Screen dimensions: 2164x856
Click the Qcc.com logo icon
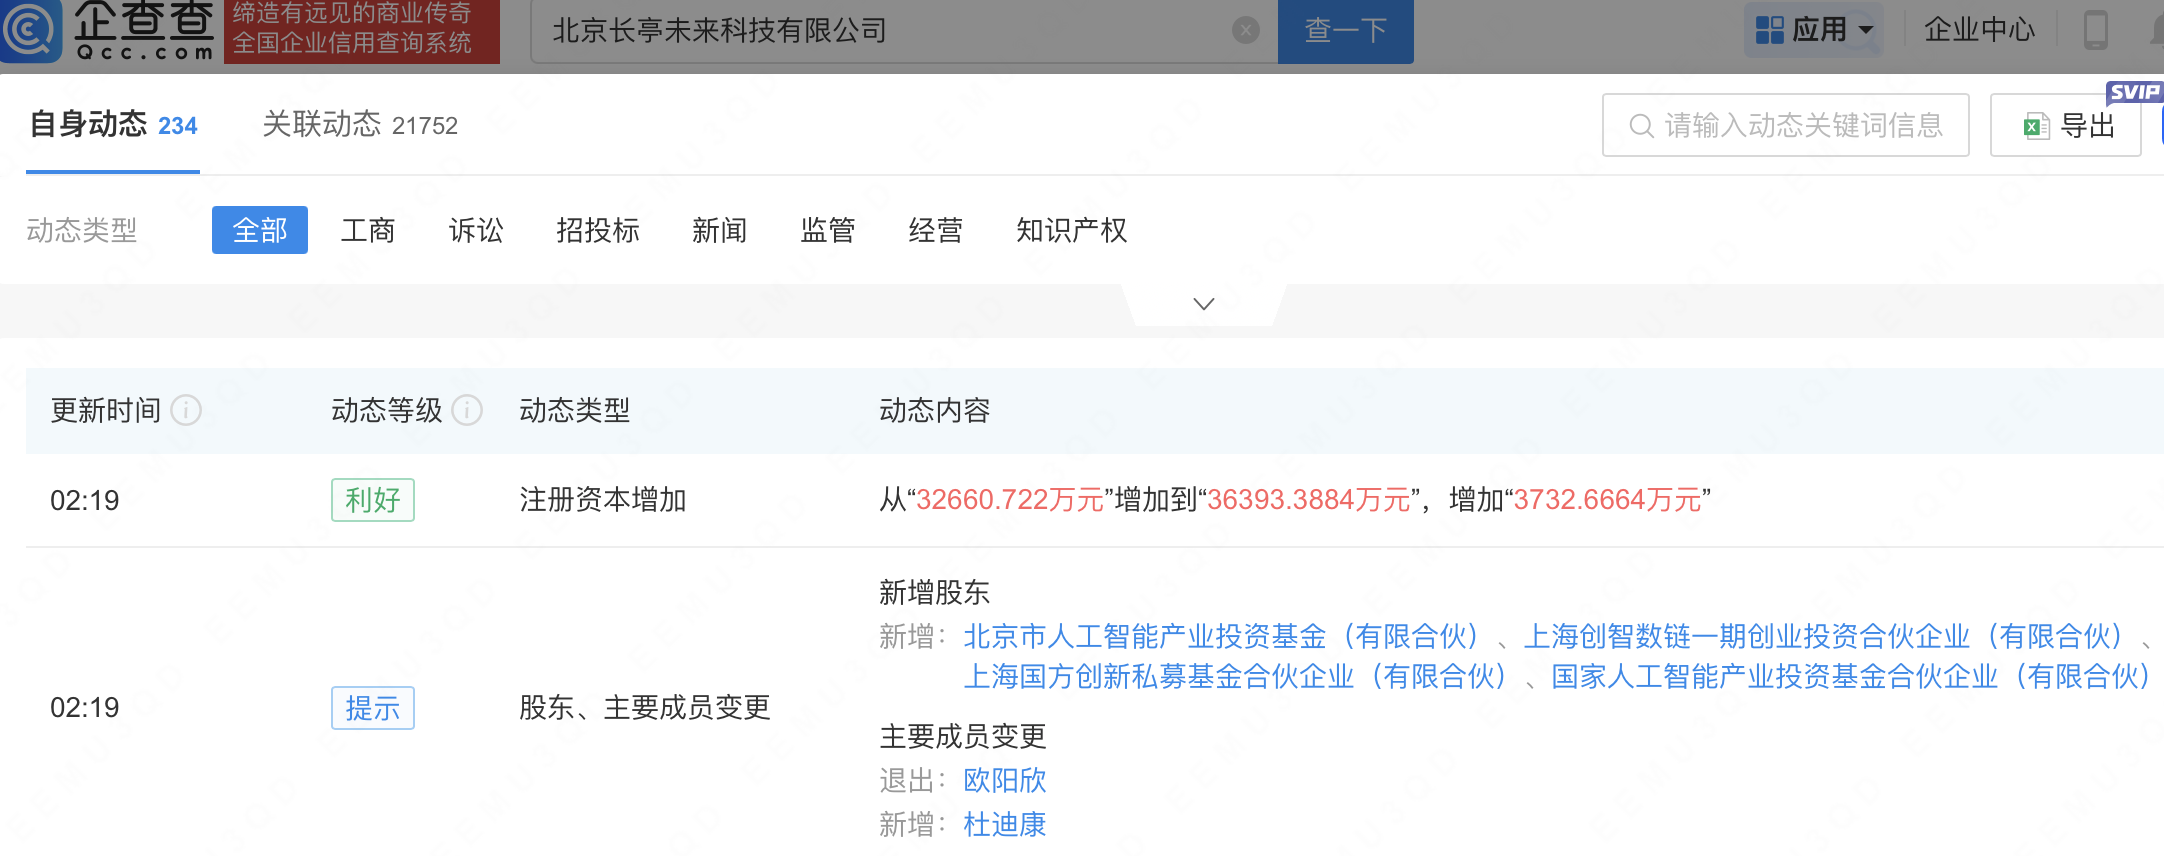click(x=30, y=30)
